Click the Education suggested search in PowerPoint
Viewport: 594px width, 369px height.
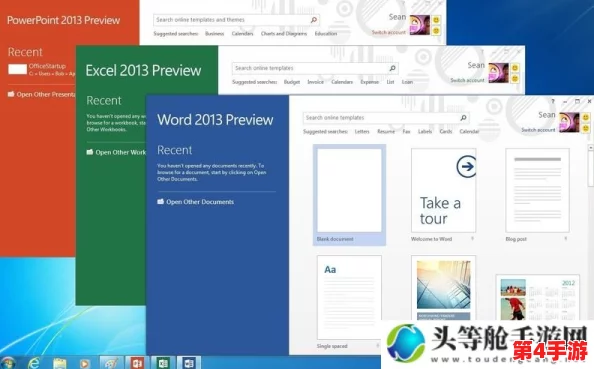coord(326,33)
